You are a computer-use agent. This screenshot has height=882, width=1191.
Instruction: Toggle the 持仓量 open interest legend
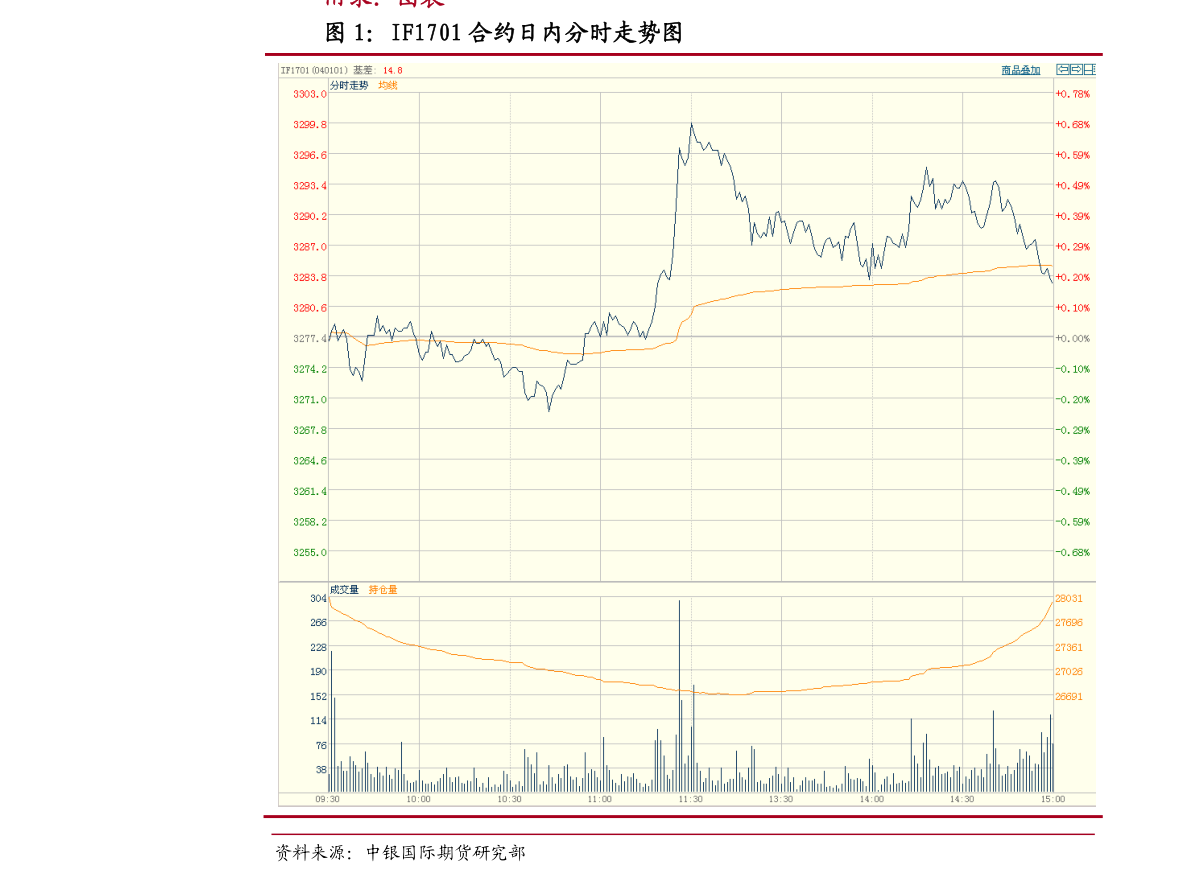click(383, 590)
